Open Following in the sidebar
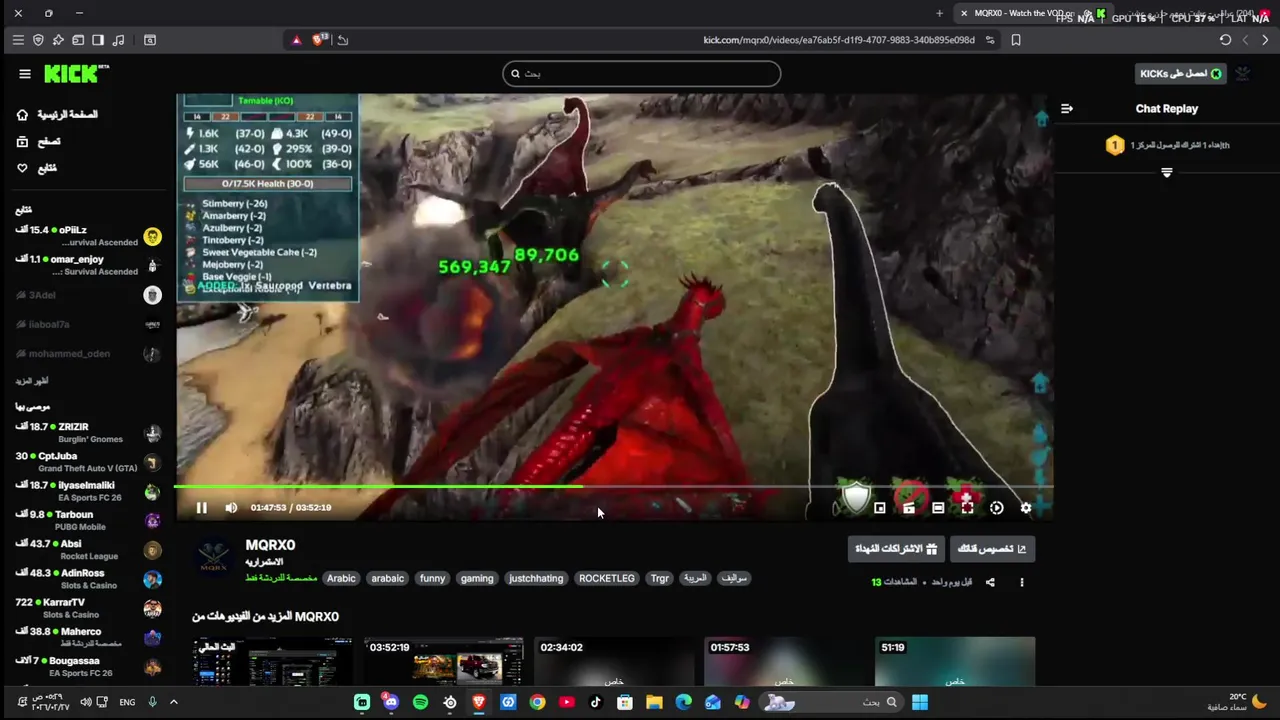 (x=36, y=168)
